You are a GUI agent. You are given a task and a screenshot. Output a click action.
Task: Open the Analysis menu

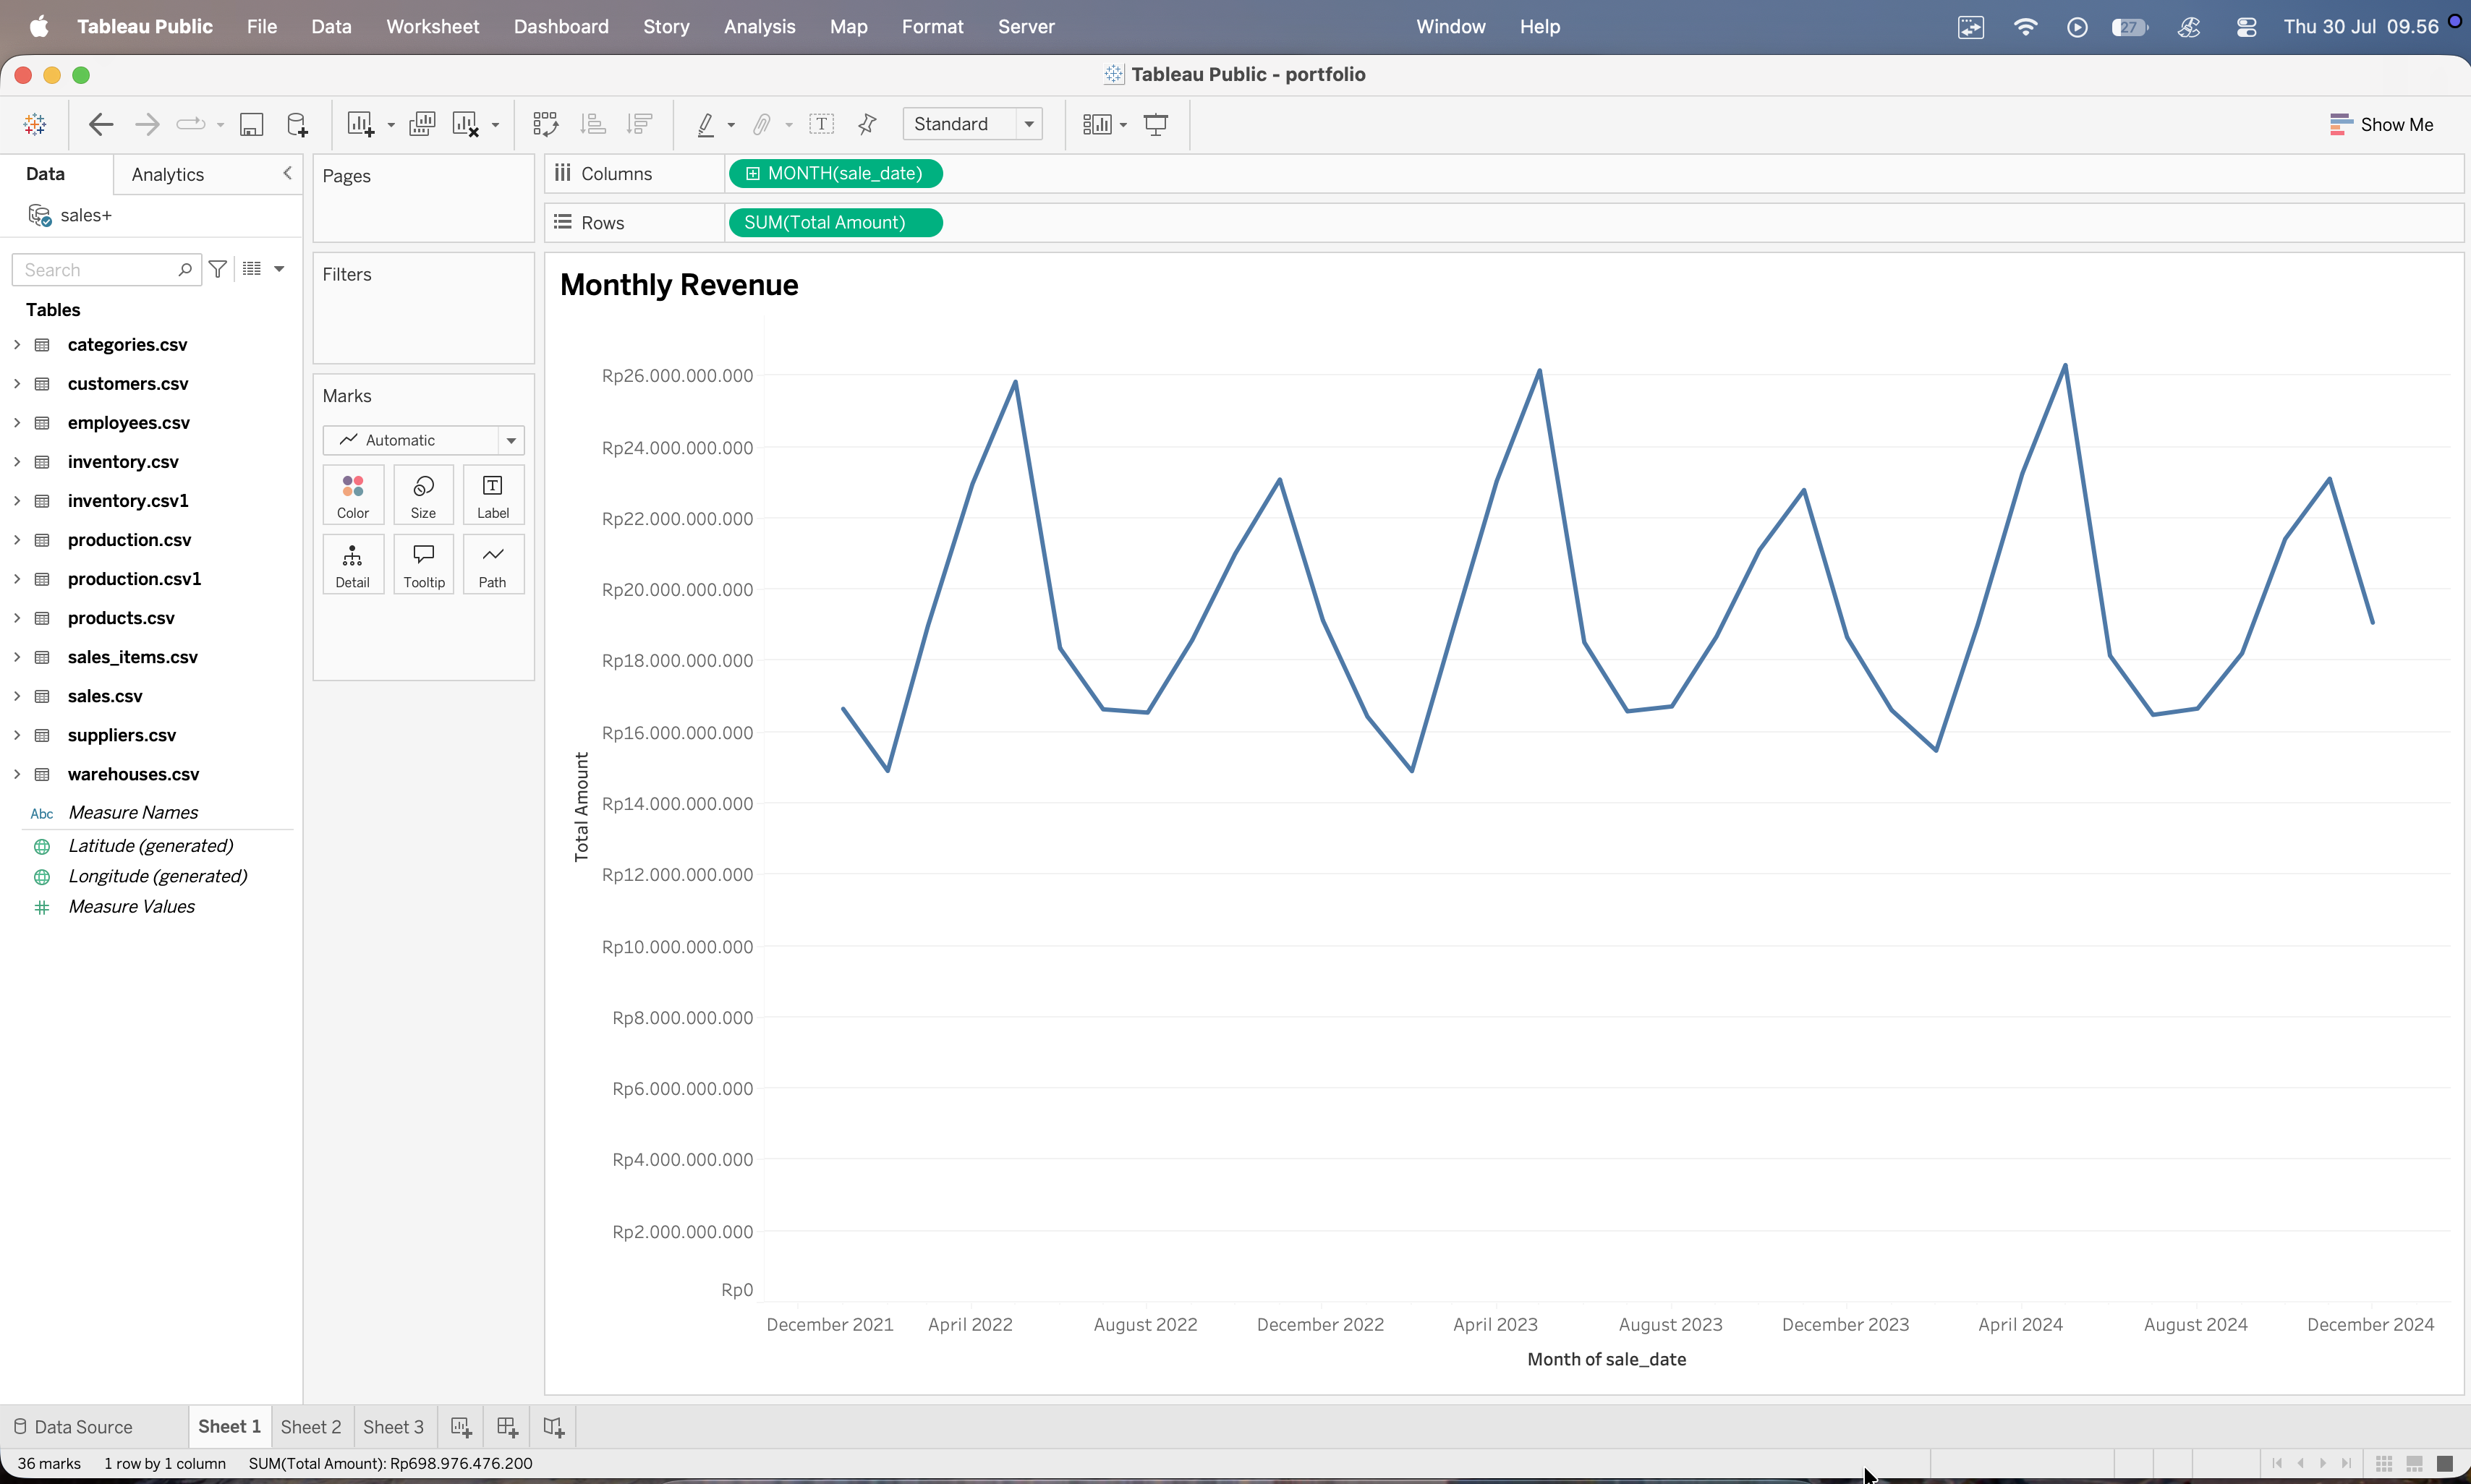(x=759, y=27)
